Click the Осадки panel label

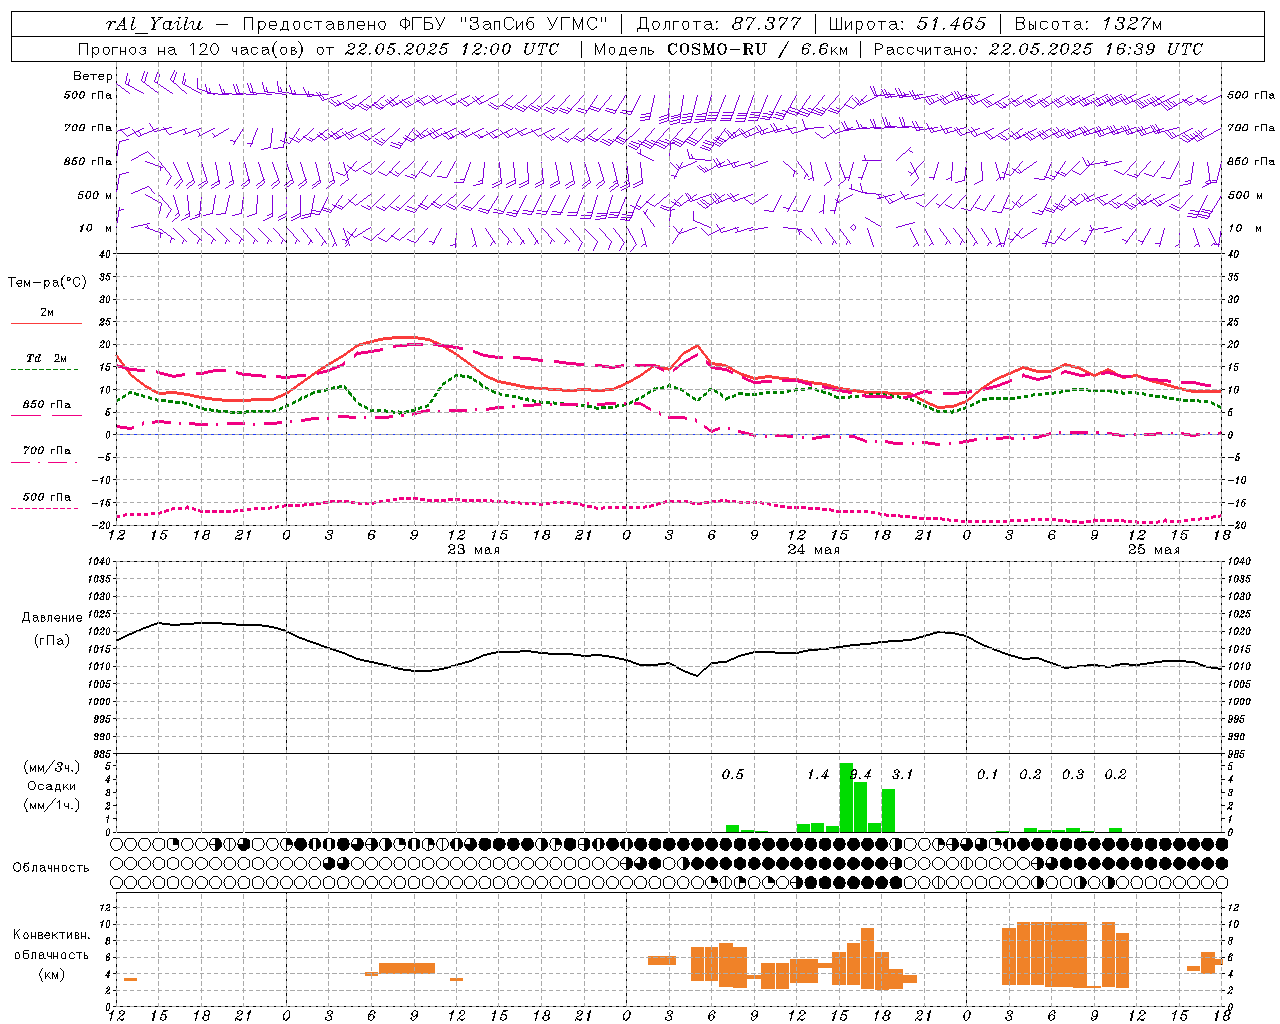(x=52, y=786)
